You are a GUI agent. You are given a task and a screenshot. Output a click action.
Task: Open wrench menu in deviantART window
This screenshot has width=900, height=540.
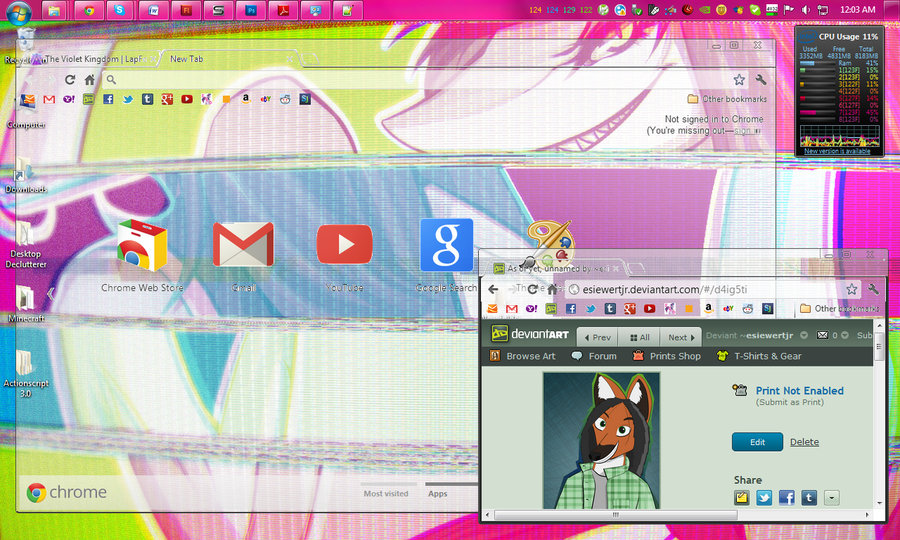tap(874, 289)
